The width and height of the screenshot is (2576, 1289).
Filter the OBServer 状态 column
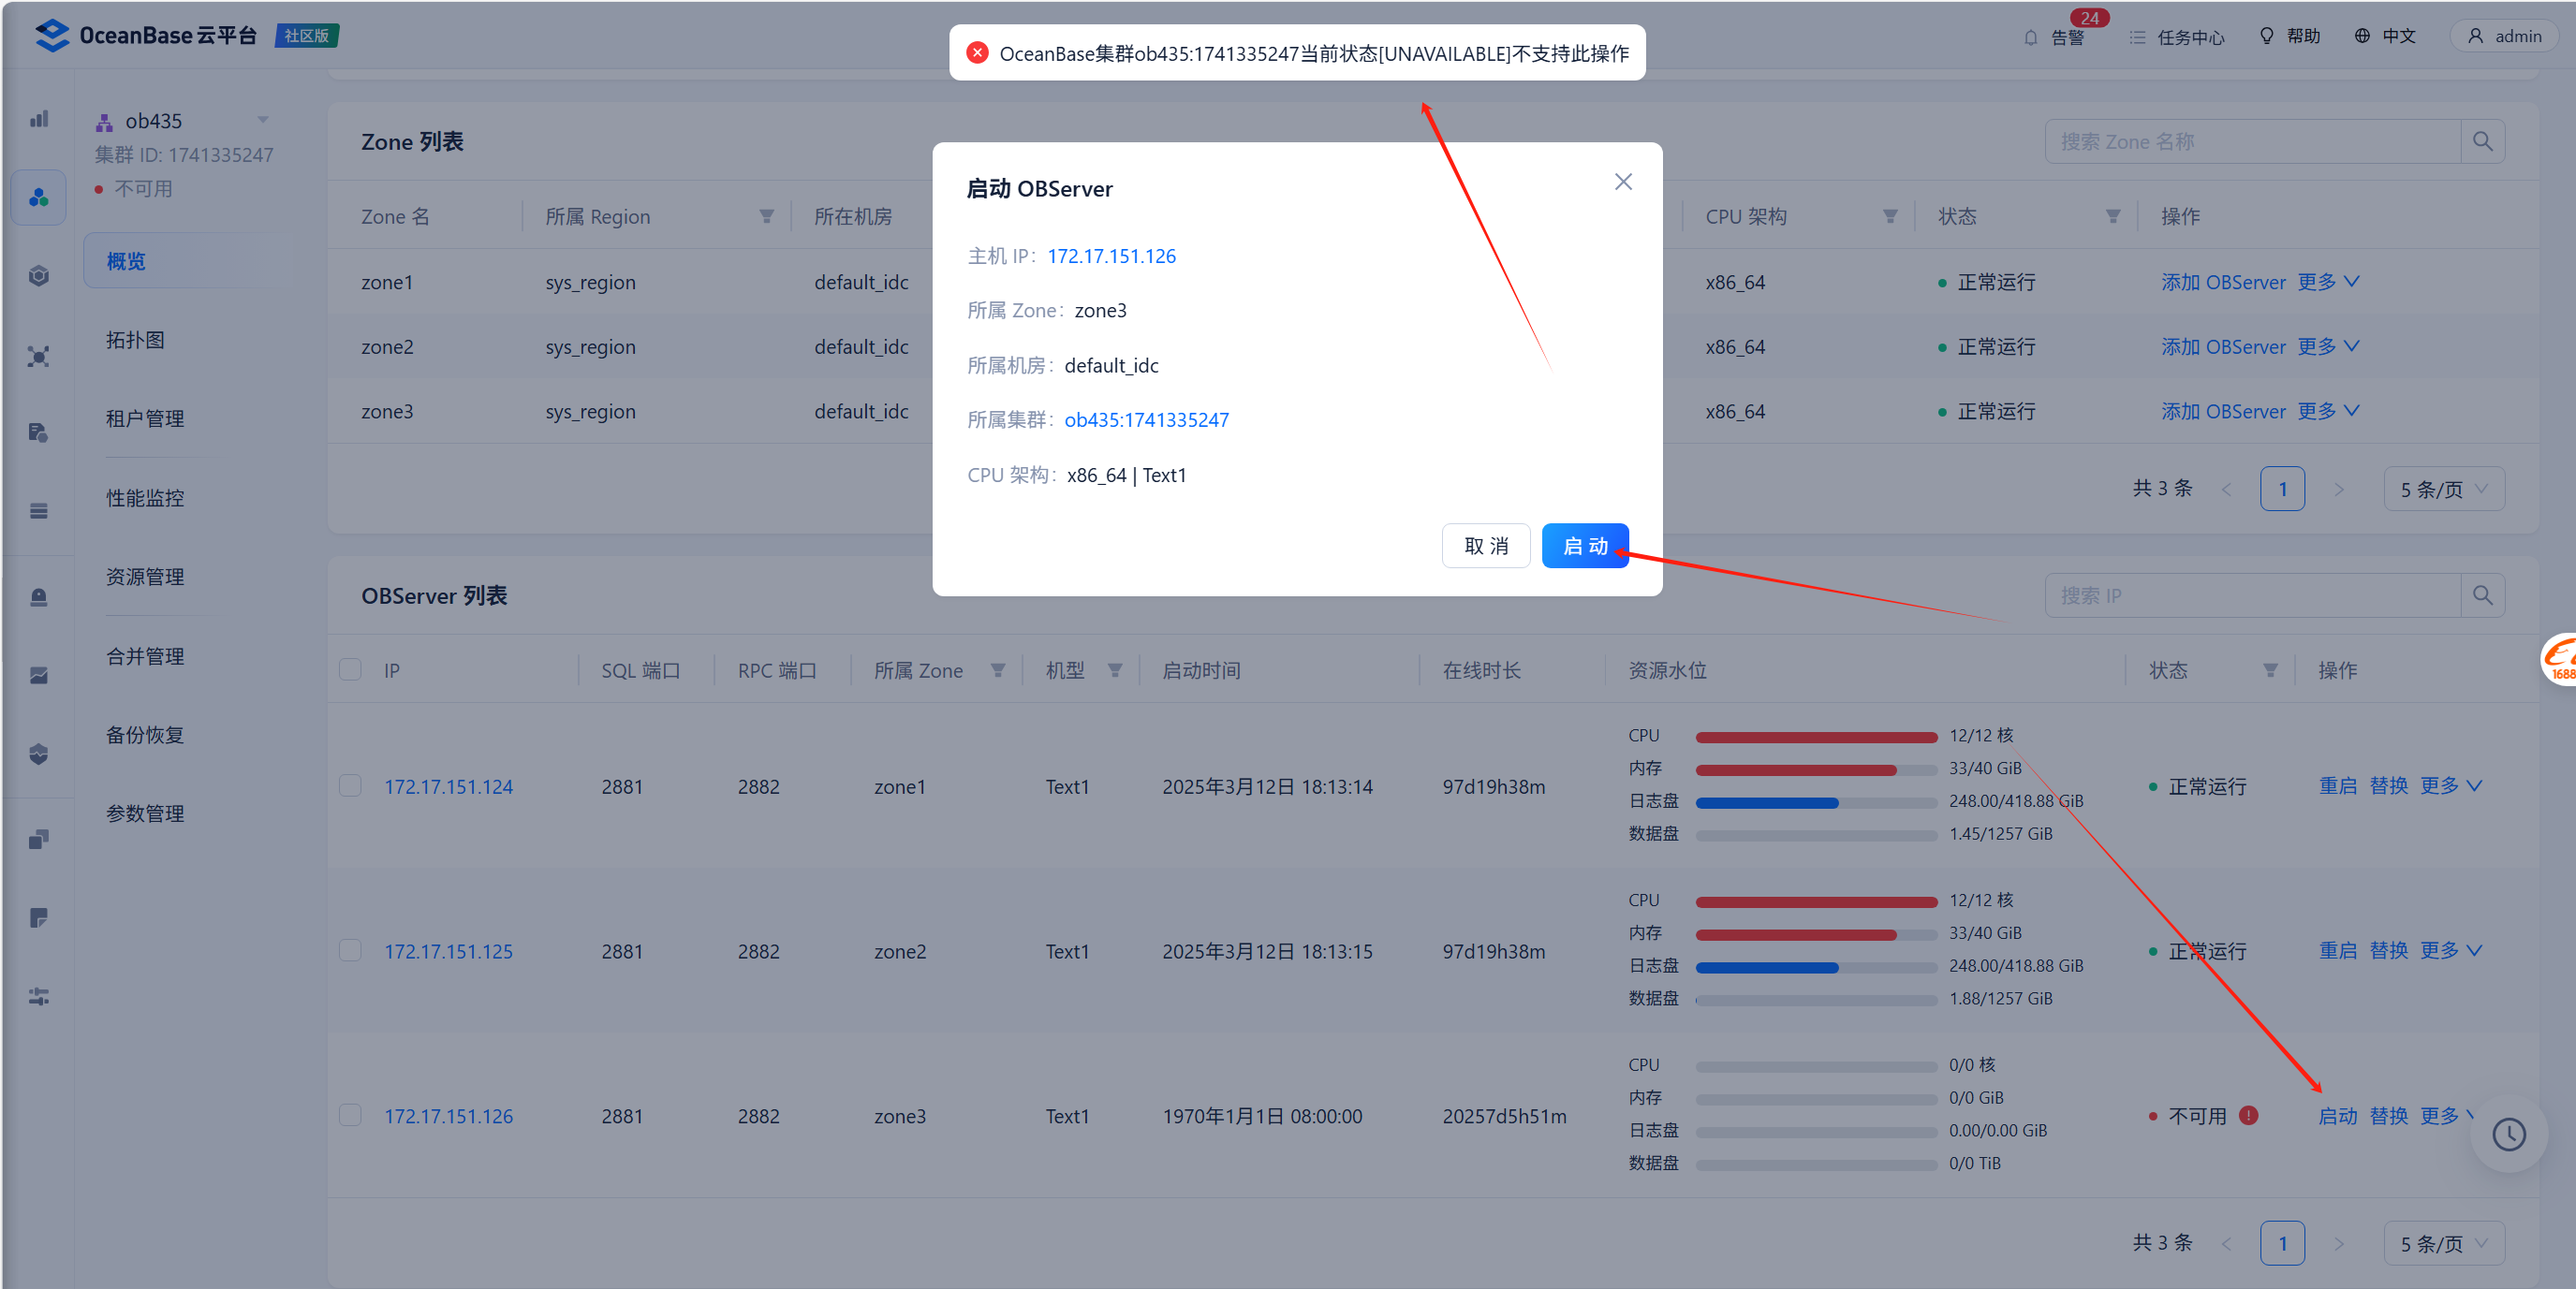pos(2271,671)
